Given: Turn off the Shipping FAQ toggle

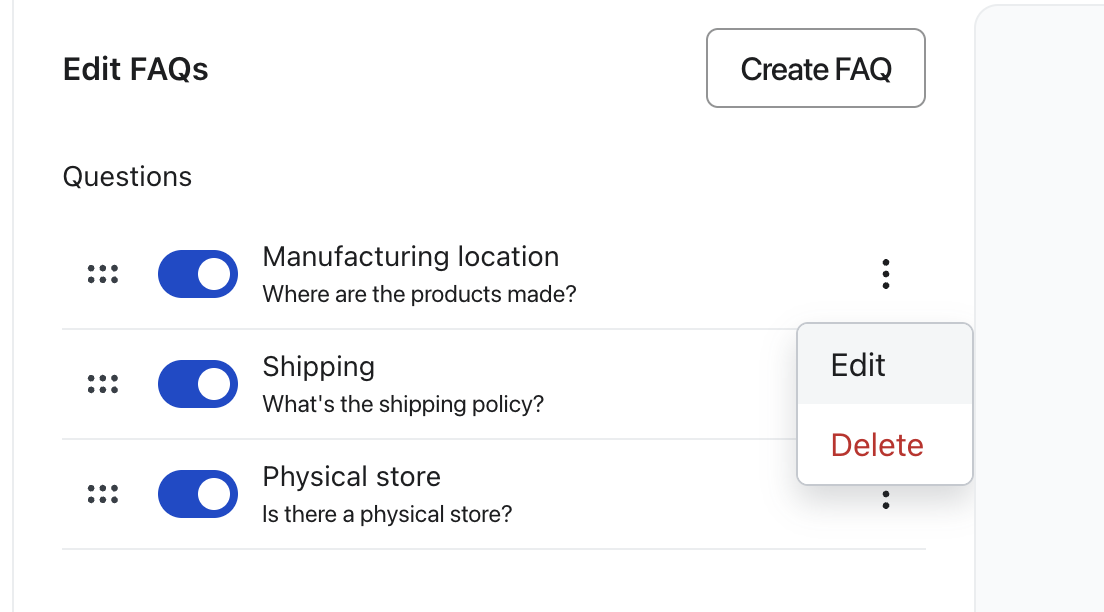Looking at the screenshot, I should [x=198, y=384].
